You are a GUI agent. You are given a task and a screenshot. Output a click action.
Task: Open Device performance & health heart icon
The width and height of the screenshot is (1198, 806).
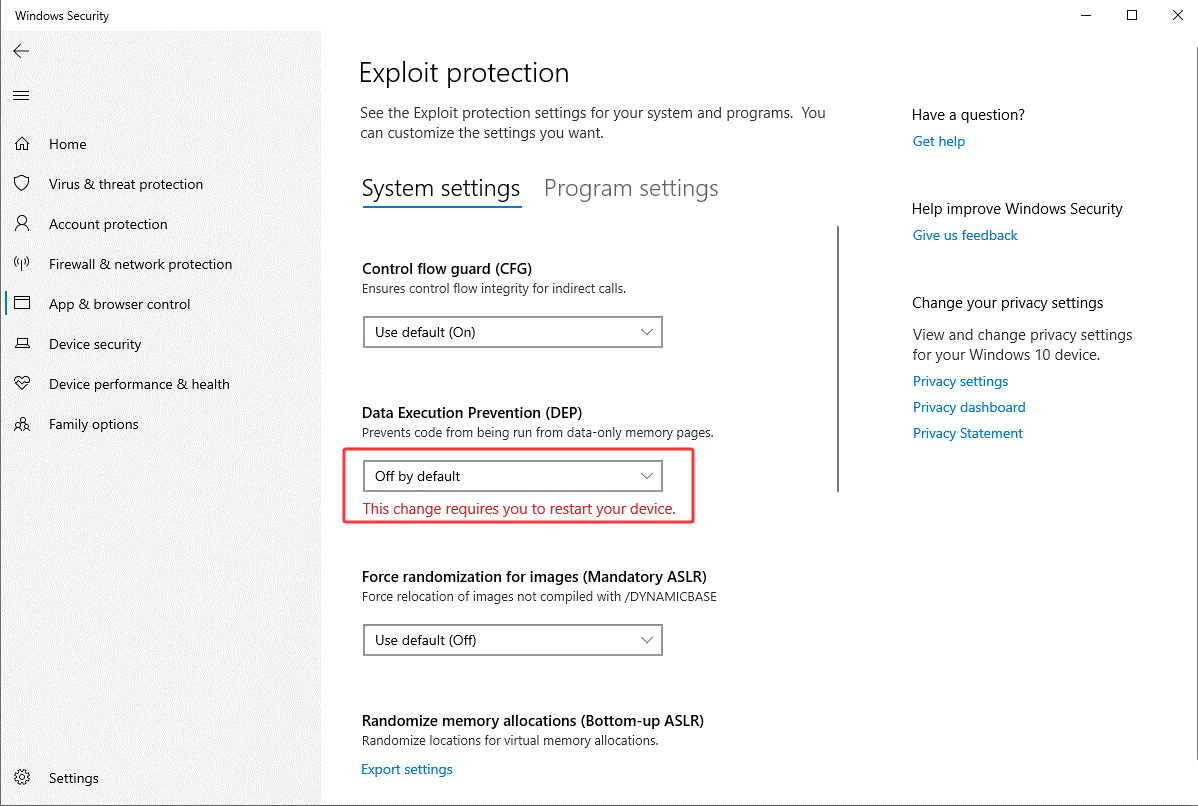(x=22, y=384)
